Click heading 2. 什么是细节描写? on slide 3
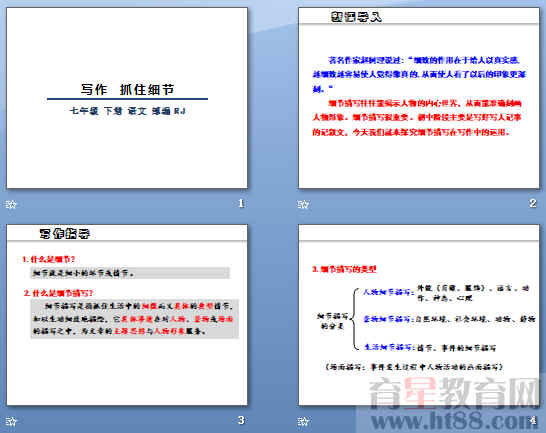The width and height of the screenshot is (546, 433). click(x=58, y=293)
